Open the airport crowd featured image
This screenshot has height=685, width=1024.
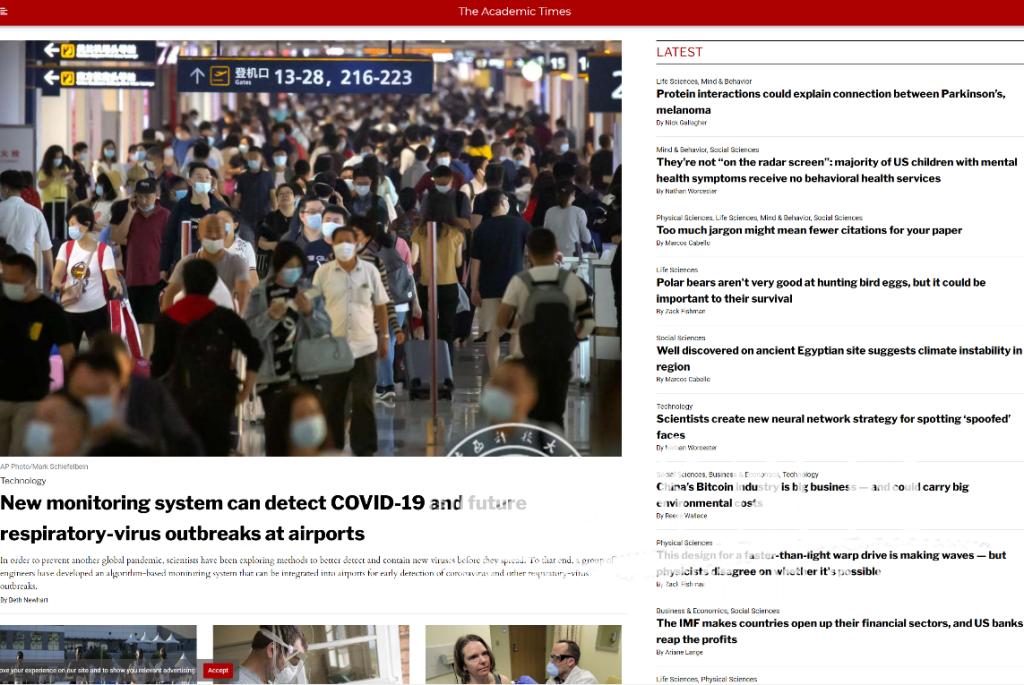[310, 248]
